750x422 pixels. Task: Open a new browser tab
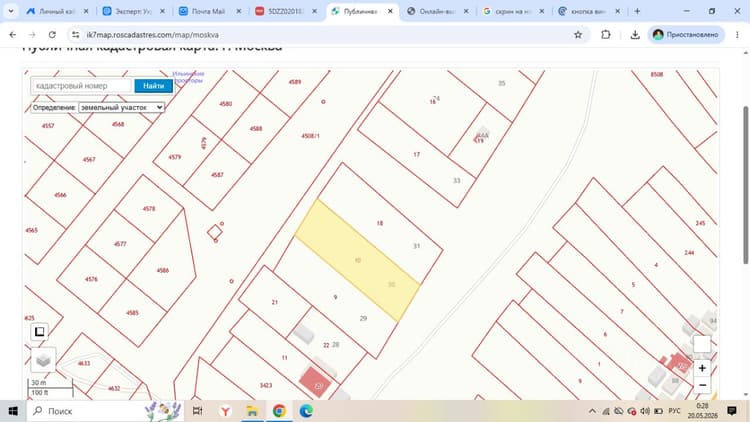(637, 11)
